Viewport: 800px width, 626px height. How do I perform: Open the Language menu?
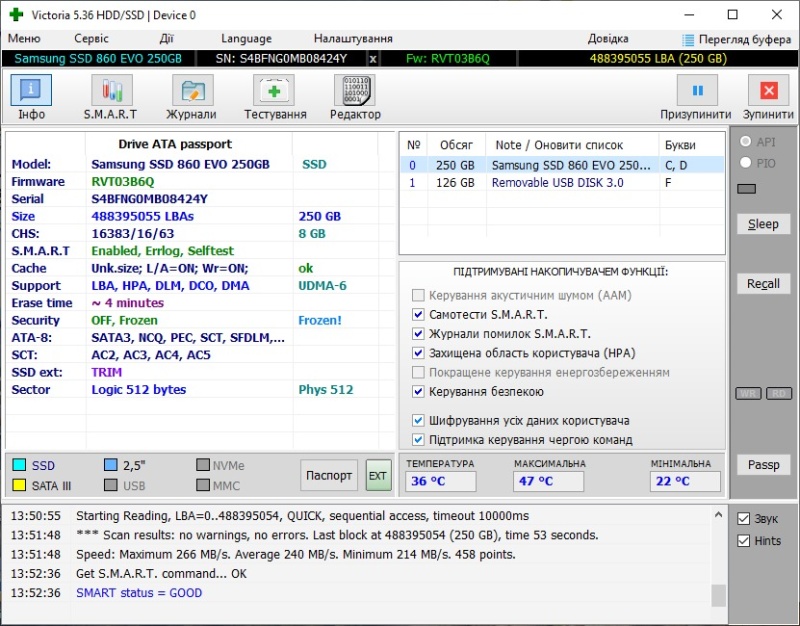click(x=246, y=39)
